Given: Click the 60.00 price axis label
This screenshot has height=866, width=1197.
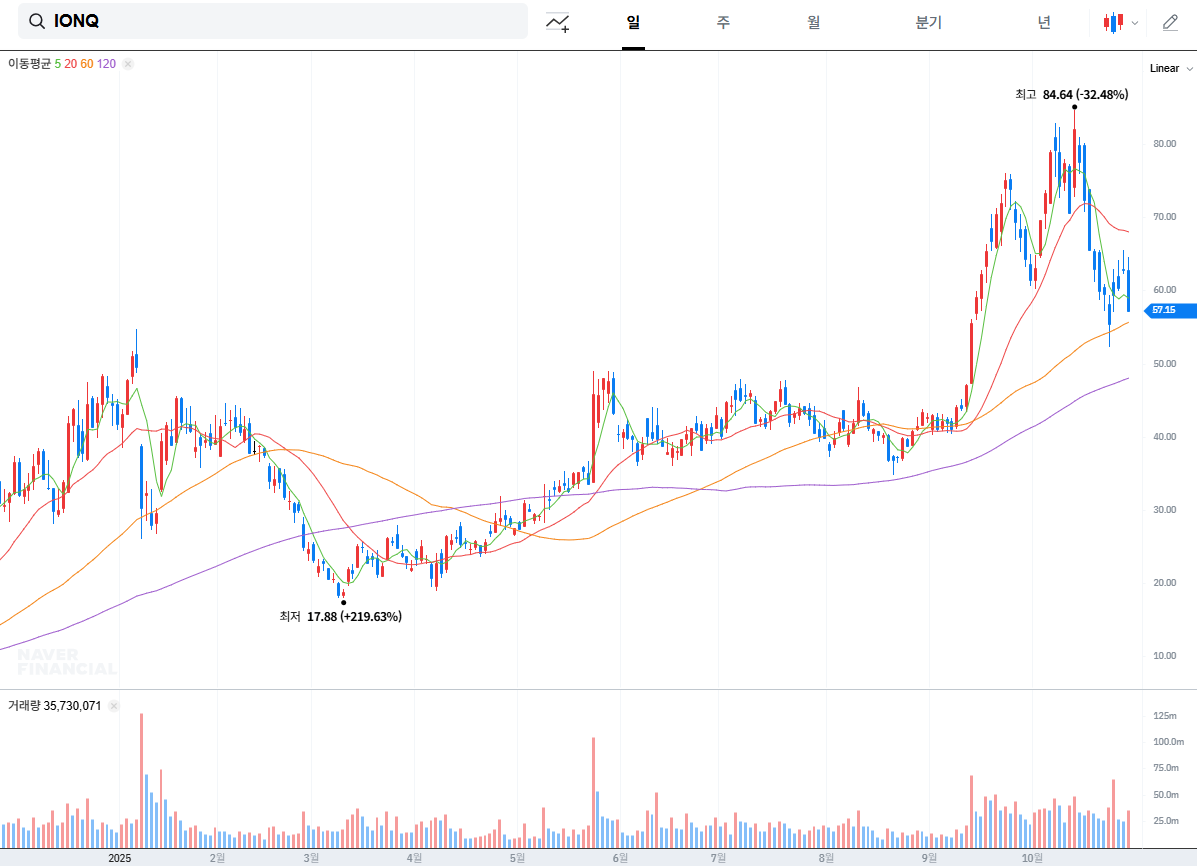Looking at the screenshot, I should click(1164, 290).
